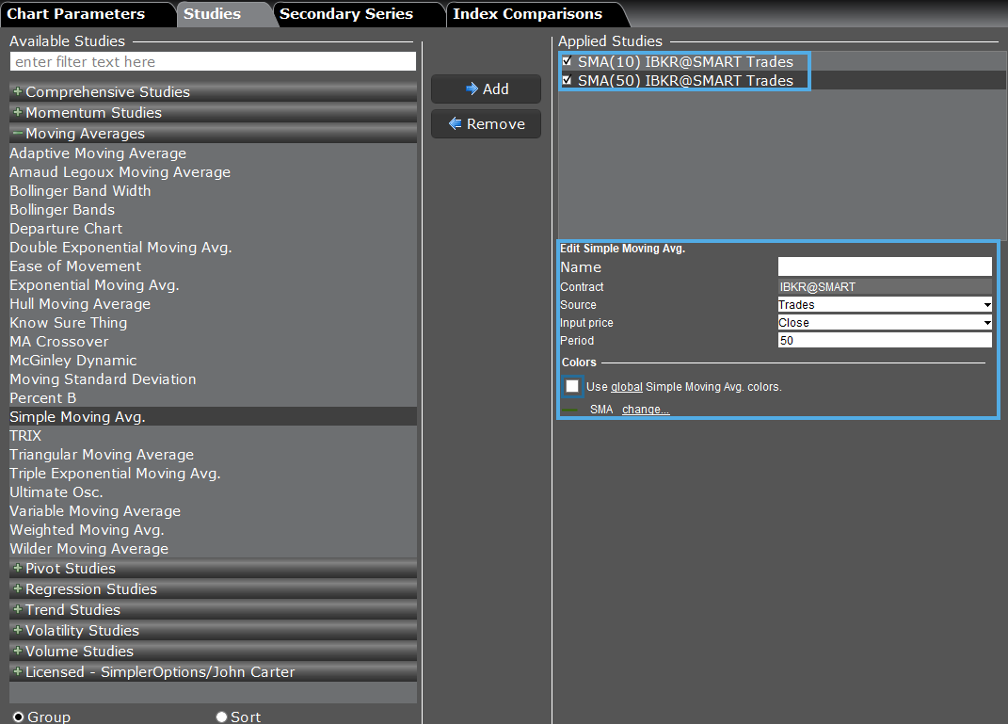Click the Add arrow button
1008x724 pixels.
click(486, 89)
